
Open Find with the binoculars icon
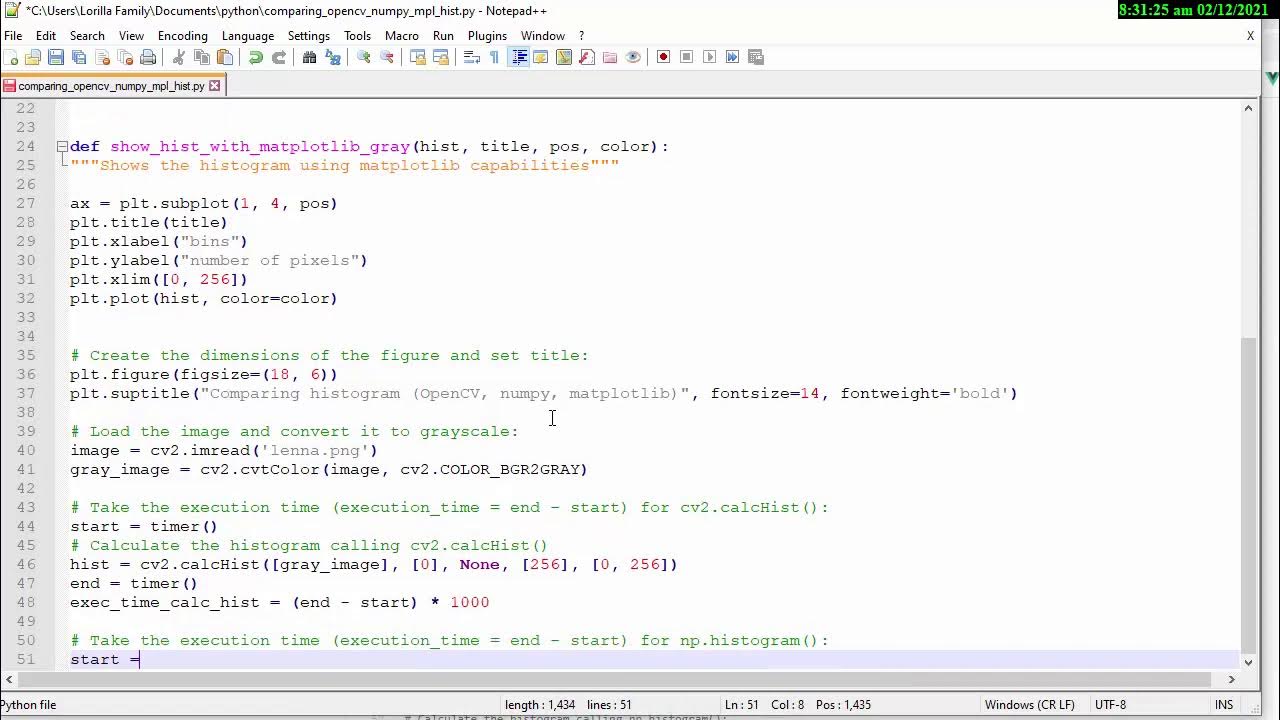click(310, 57)
